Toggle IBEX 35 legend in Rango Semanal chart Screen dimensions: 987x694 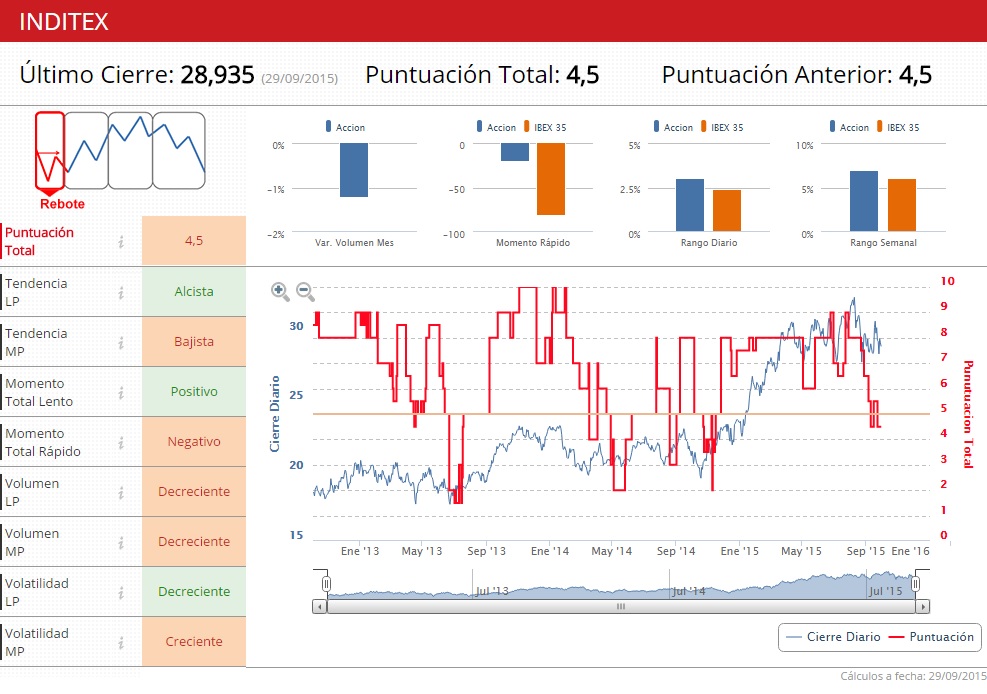898,127
